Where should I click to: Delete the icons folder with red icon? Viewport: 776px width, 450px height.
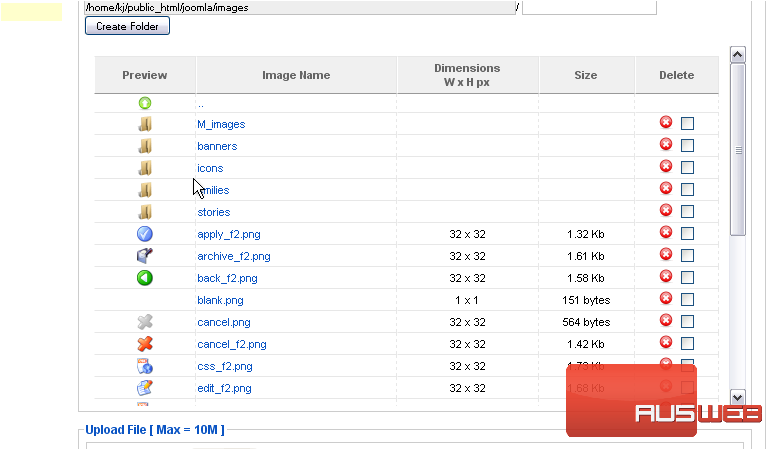point(666,166)
